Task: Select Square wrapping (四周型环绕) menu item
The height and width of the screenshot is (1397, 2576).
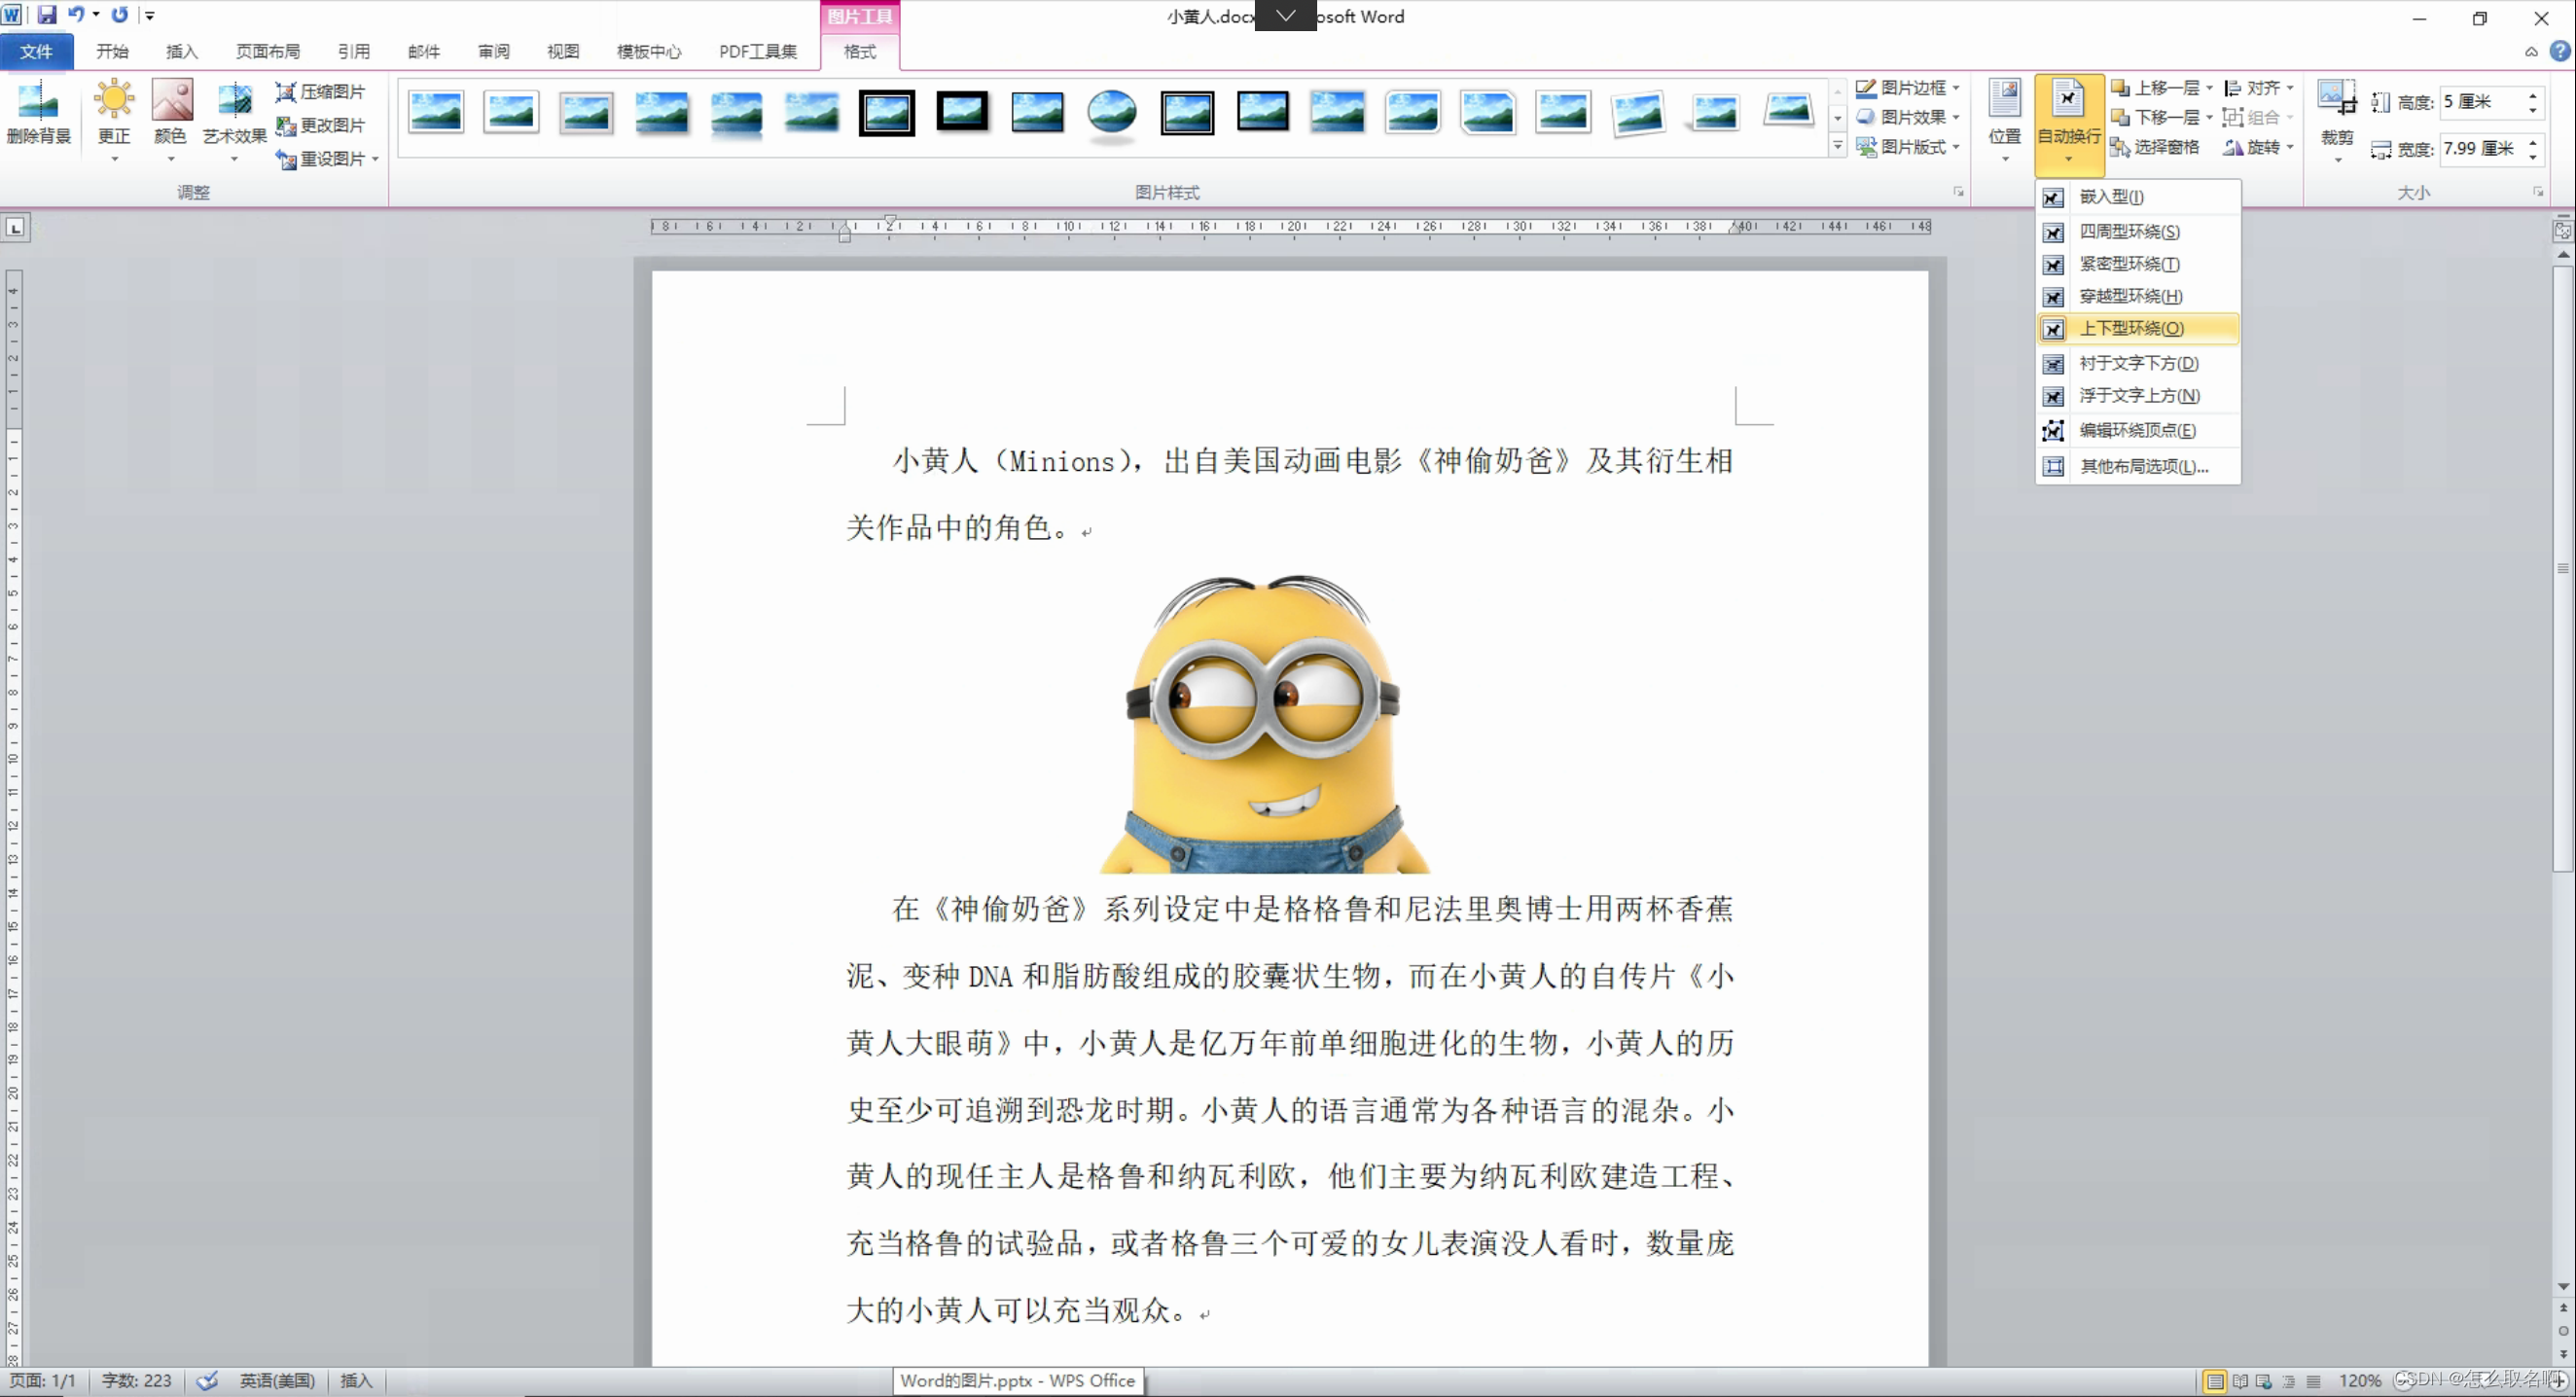Action: coord(2129,231)
